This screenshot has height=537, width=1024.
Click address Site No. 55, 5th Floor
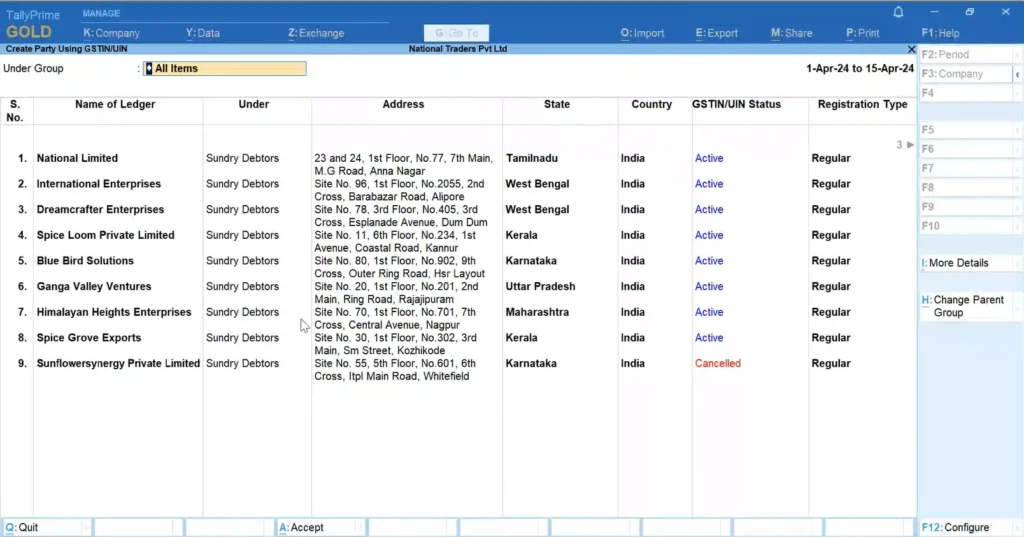394,370
